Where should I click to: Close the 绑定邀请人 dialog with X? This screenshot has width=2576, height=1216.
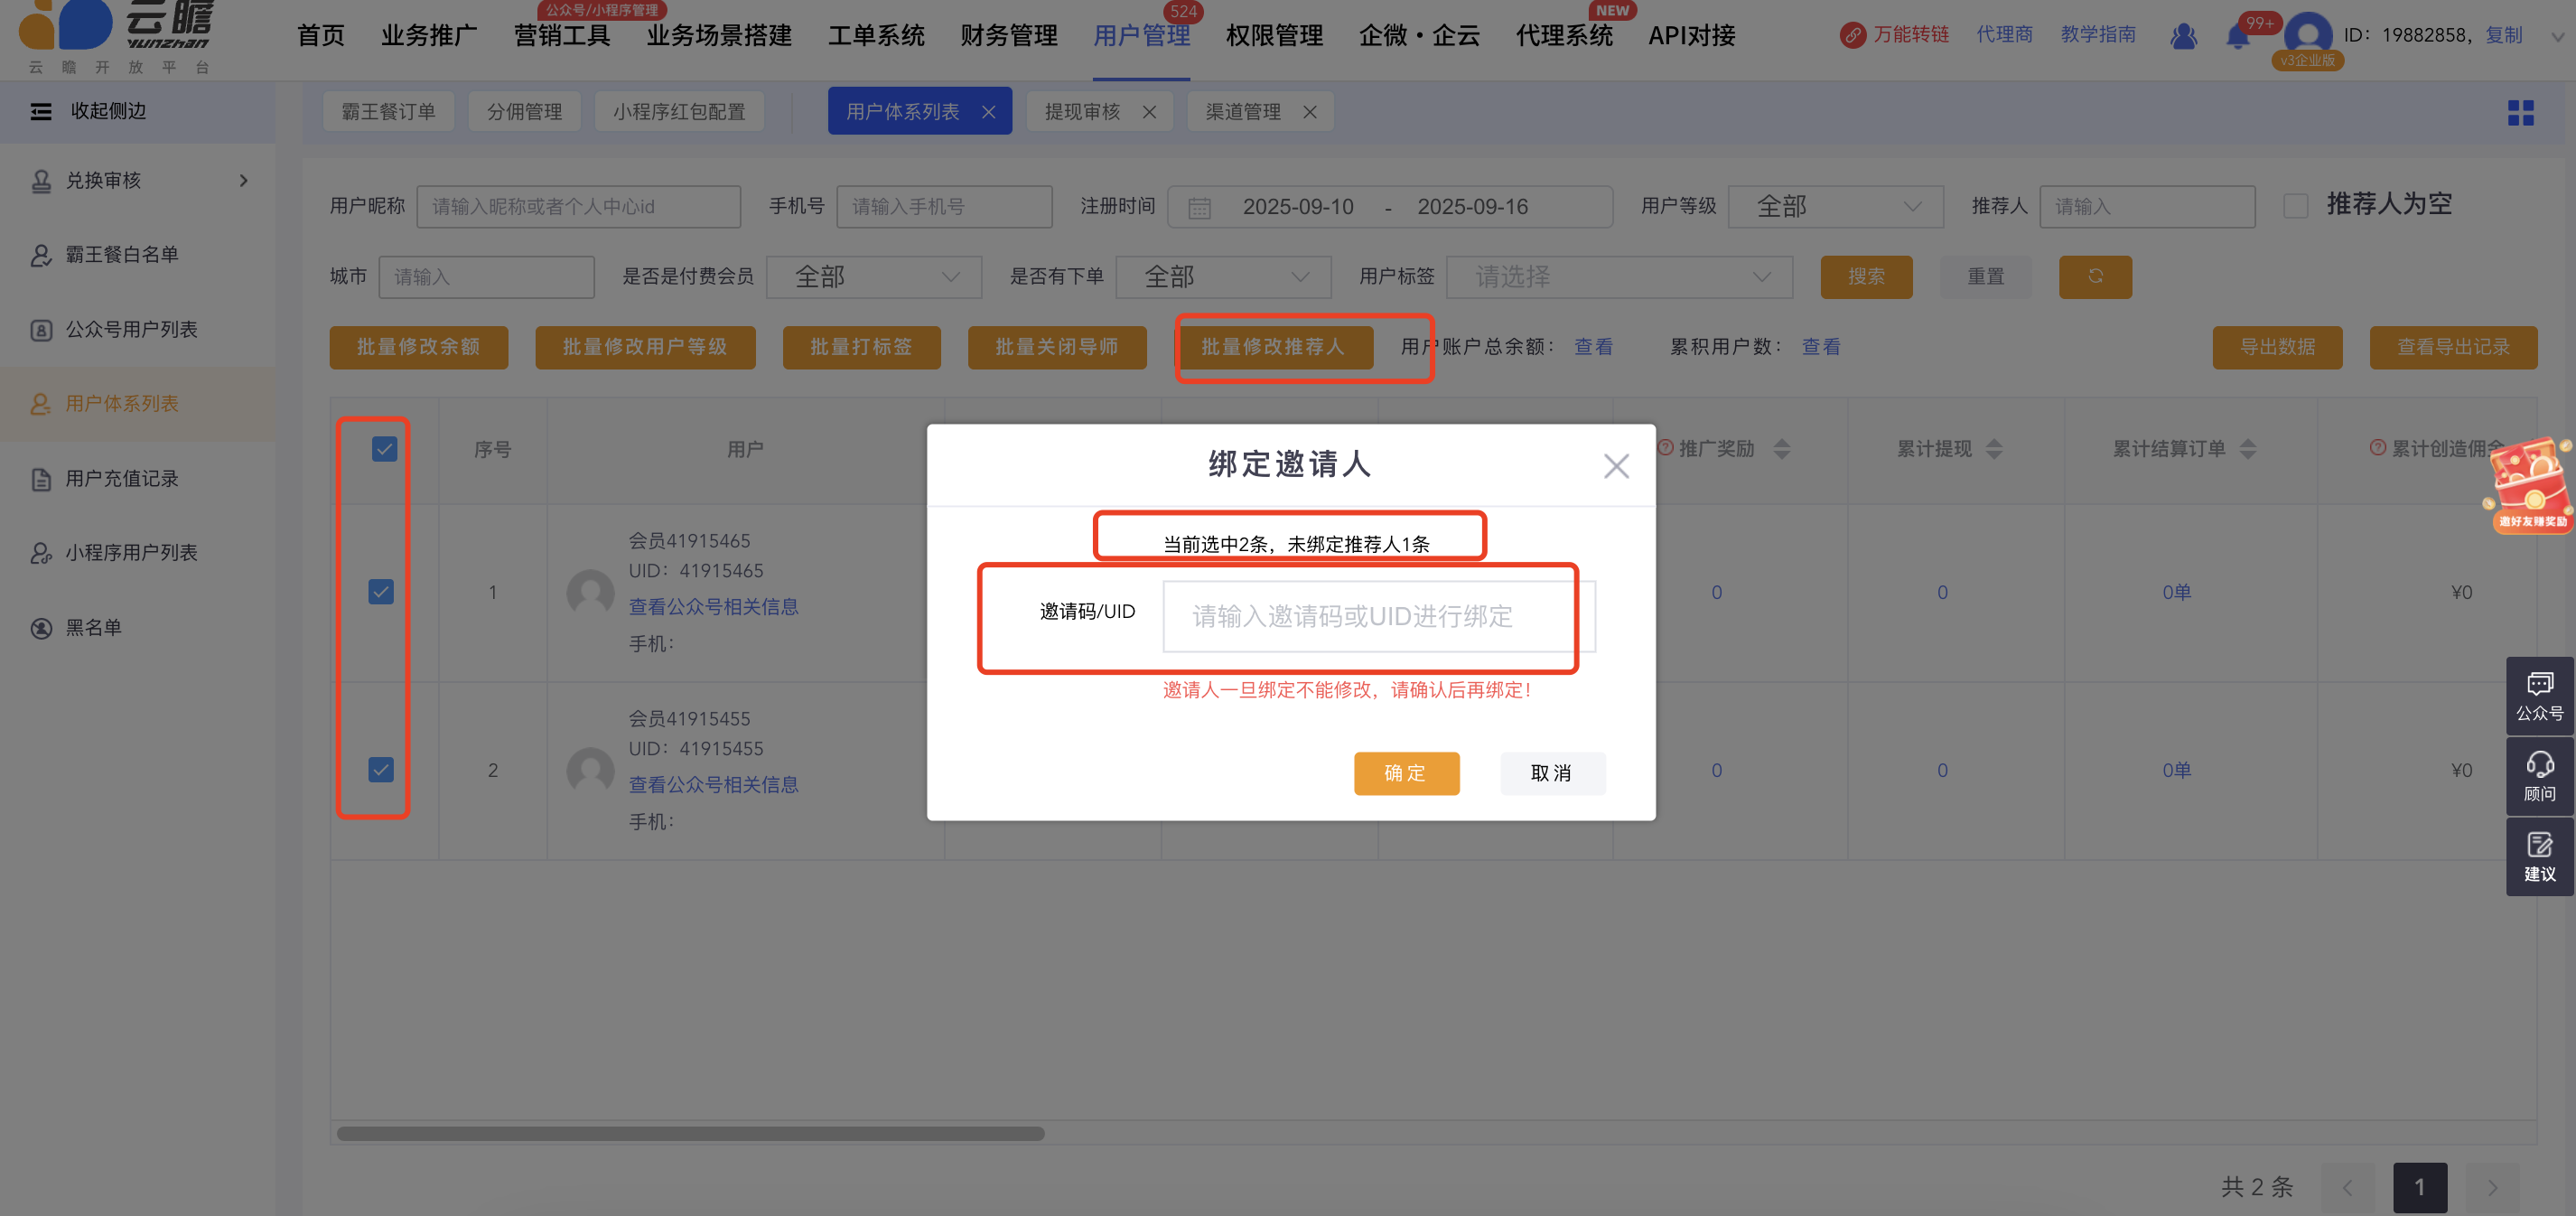pos(1616,466)
